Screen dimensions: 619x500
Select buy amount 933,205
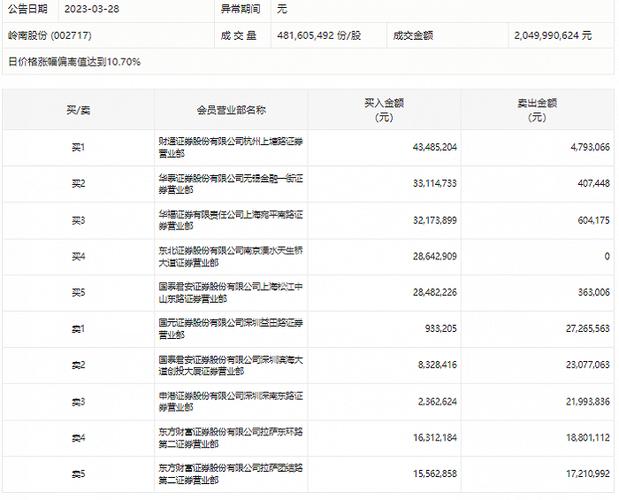click(441, 329)
